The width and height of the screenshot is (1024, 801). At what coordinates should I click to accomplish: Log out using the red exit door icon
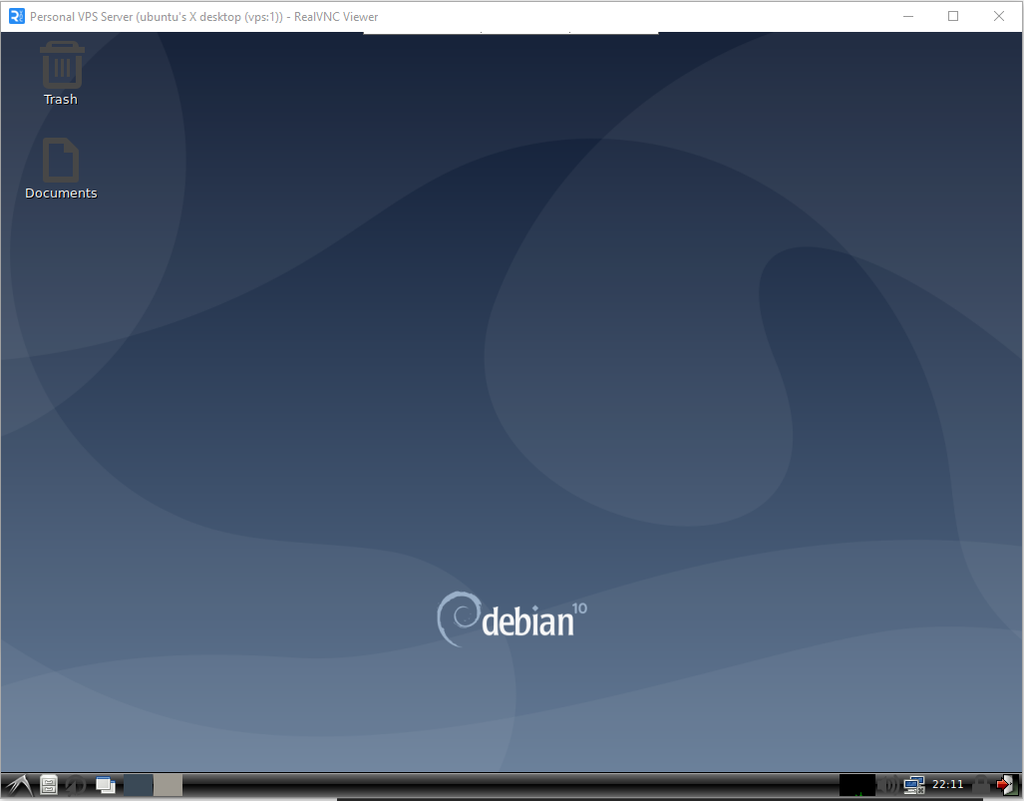1007,785
